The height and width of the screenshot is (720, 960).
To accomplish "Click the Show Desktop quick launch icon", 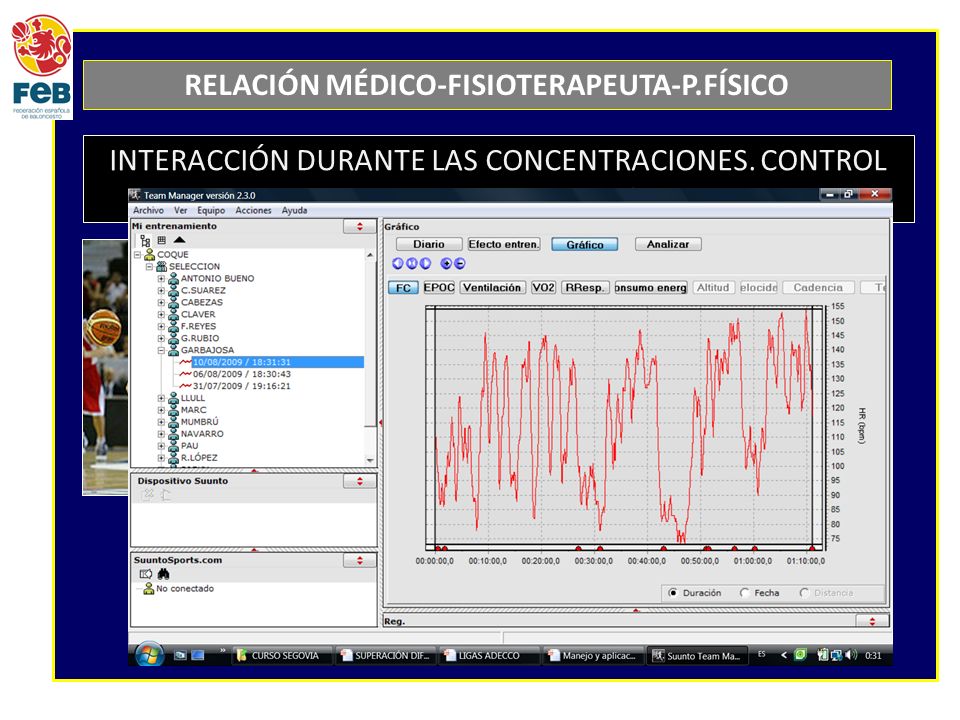I will [x=180, y=655].
